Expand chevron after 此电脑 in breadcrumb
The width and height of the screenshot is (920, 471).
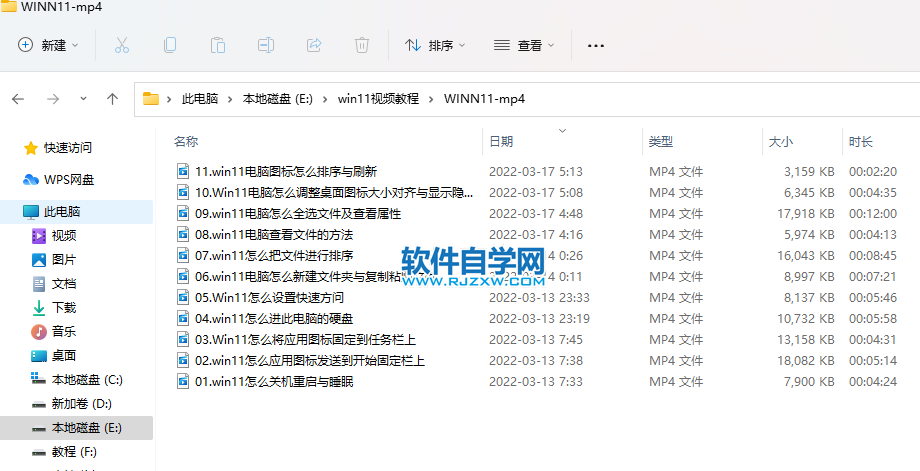pos(231,99)
